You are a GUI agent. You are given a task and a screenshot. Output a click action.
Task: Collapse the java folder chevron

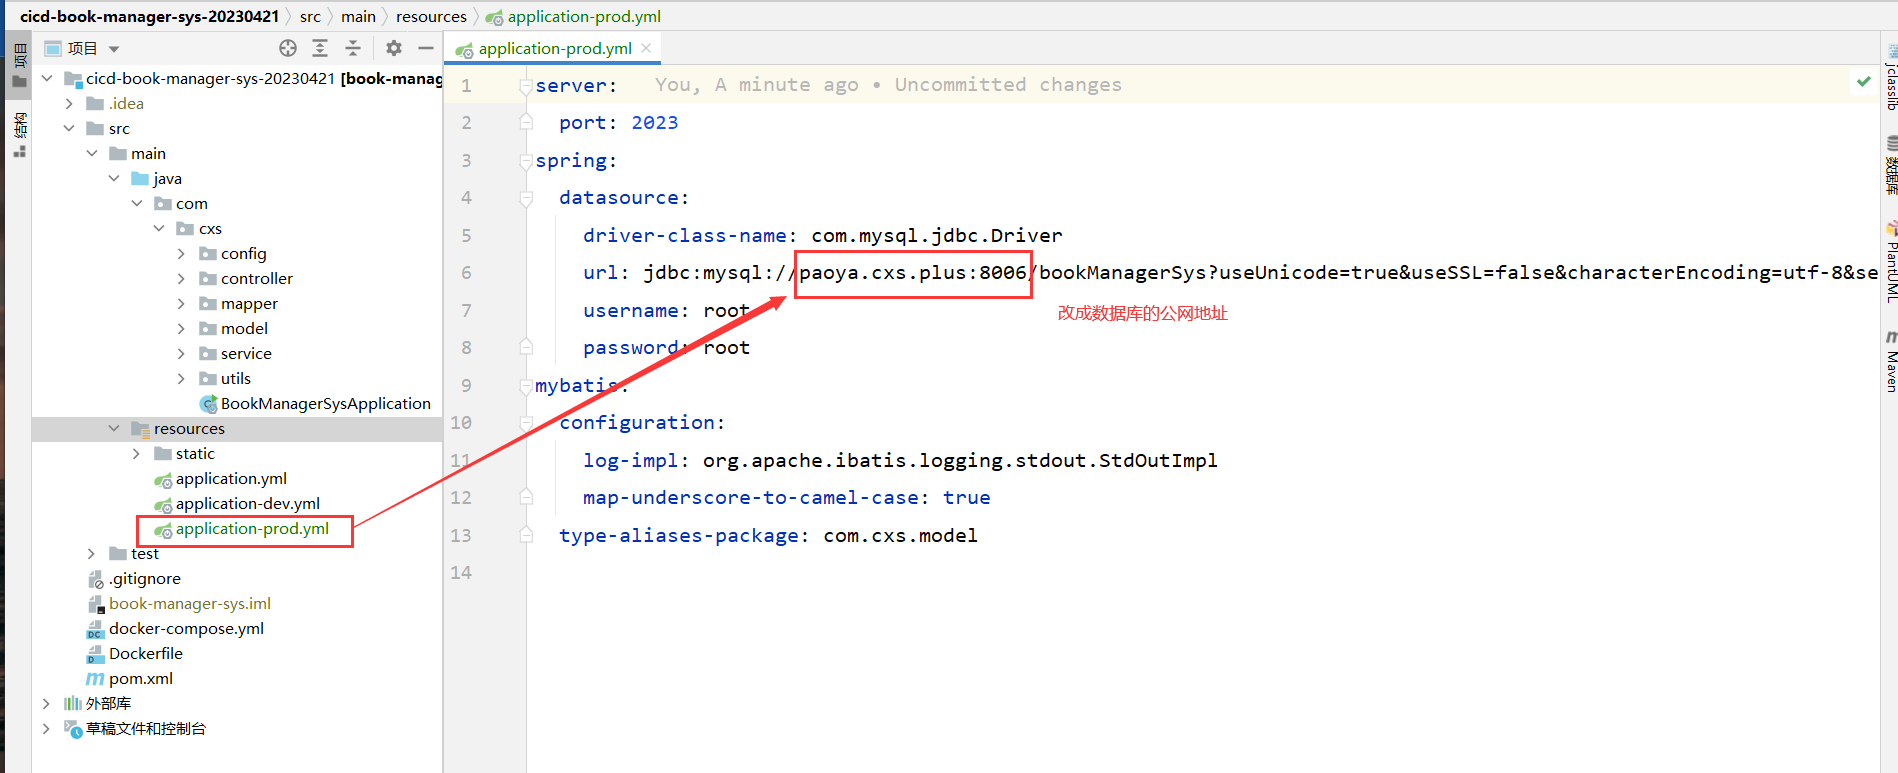coord(114,178)
